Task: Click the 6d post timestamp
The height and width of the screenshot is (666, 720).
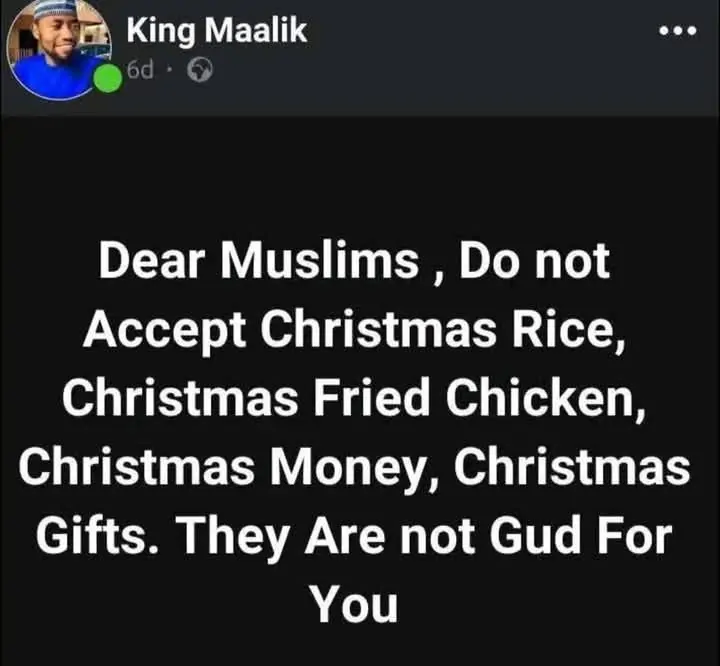Action: pyautogui.click(x=140, y=70)
